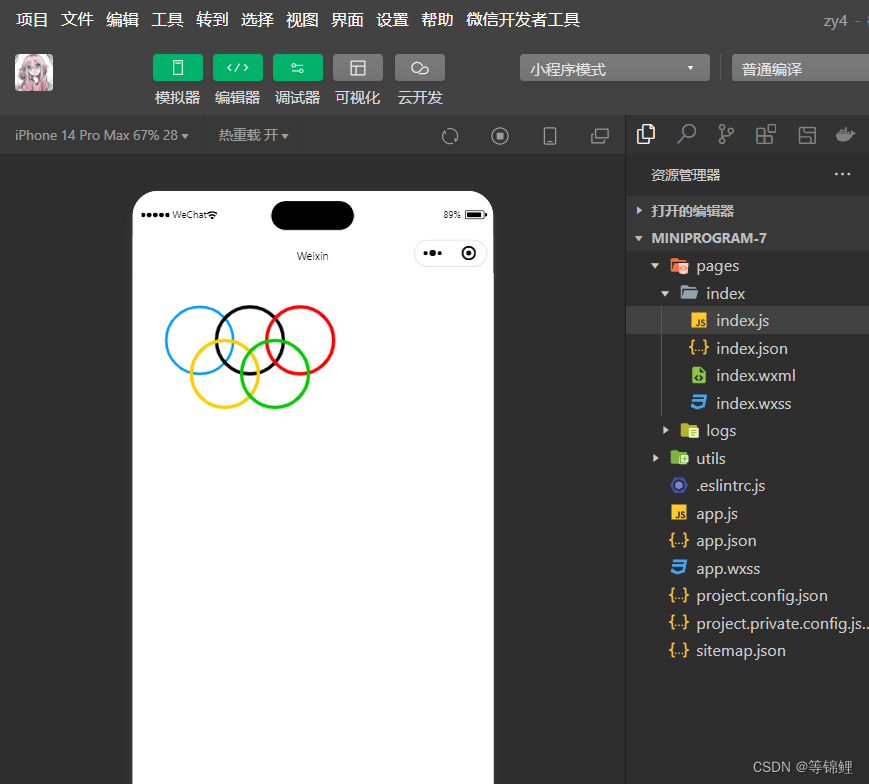Open the search icon in sidebar

tap(686, 134)
